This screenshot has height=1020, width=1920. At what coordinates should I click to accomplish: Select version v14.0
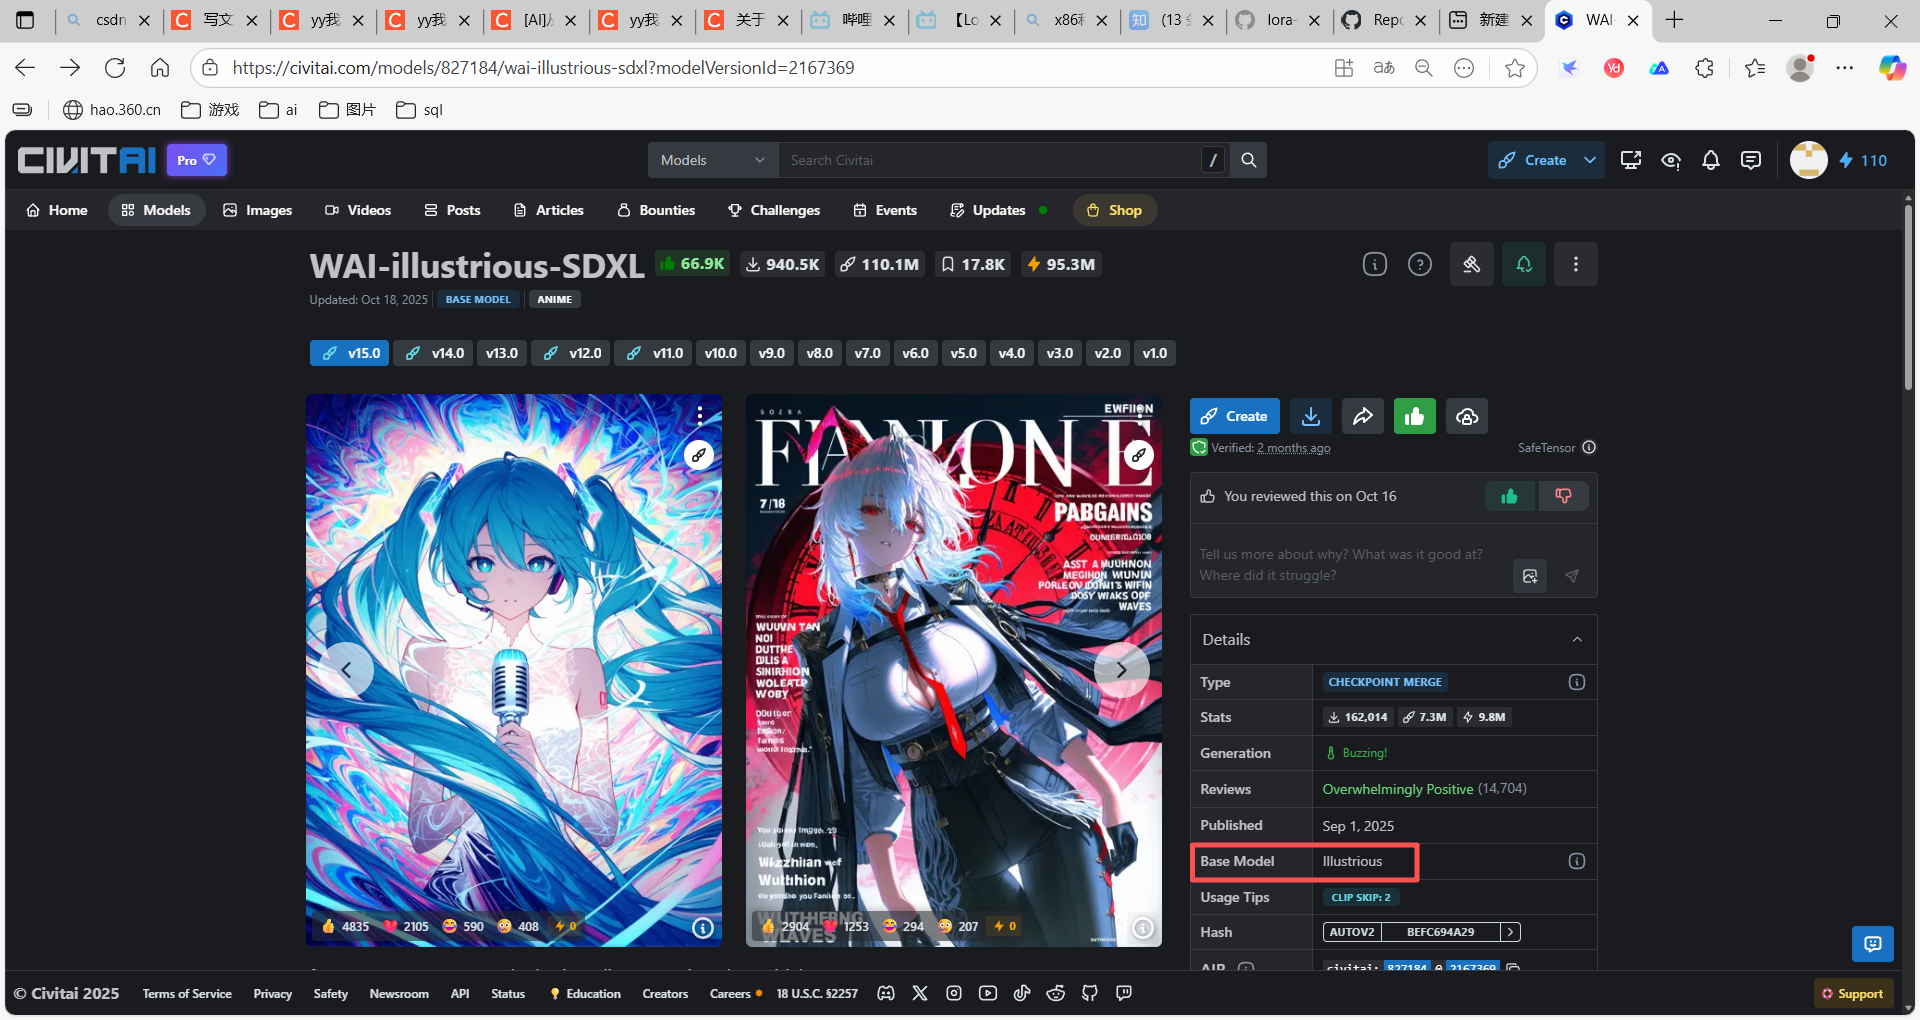point(434,353)
